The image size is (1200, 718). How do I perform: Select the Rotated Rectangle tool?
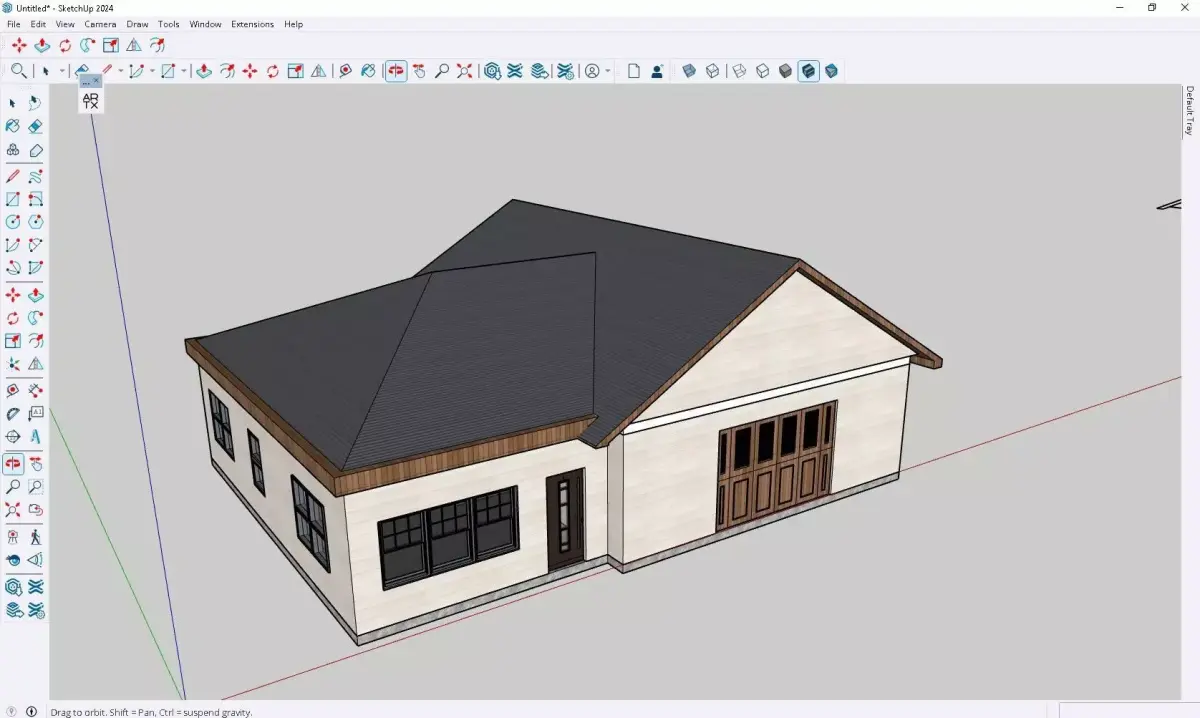[35, 199]
